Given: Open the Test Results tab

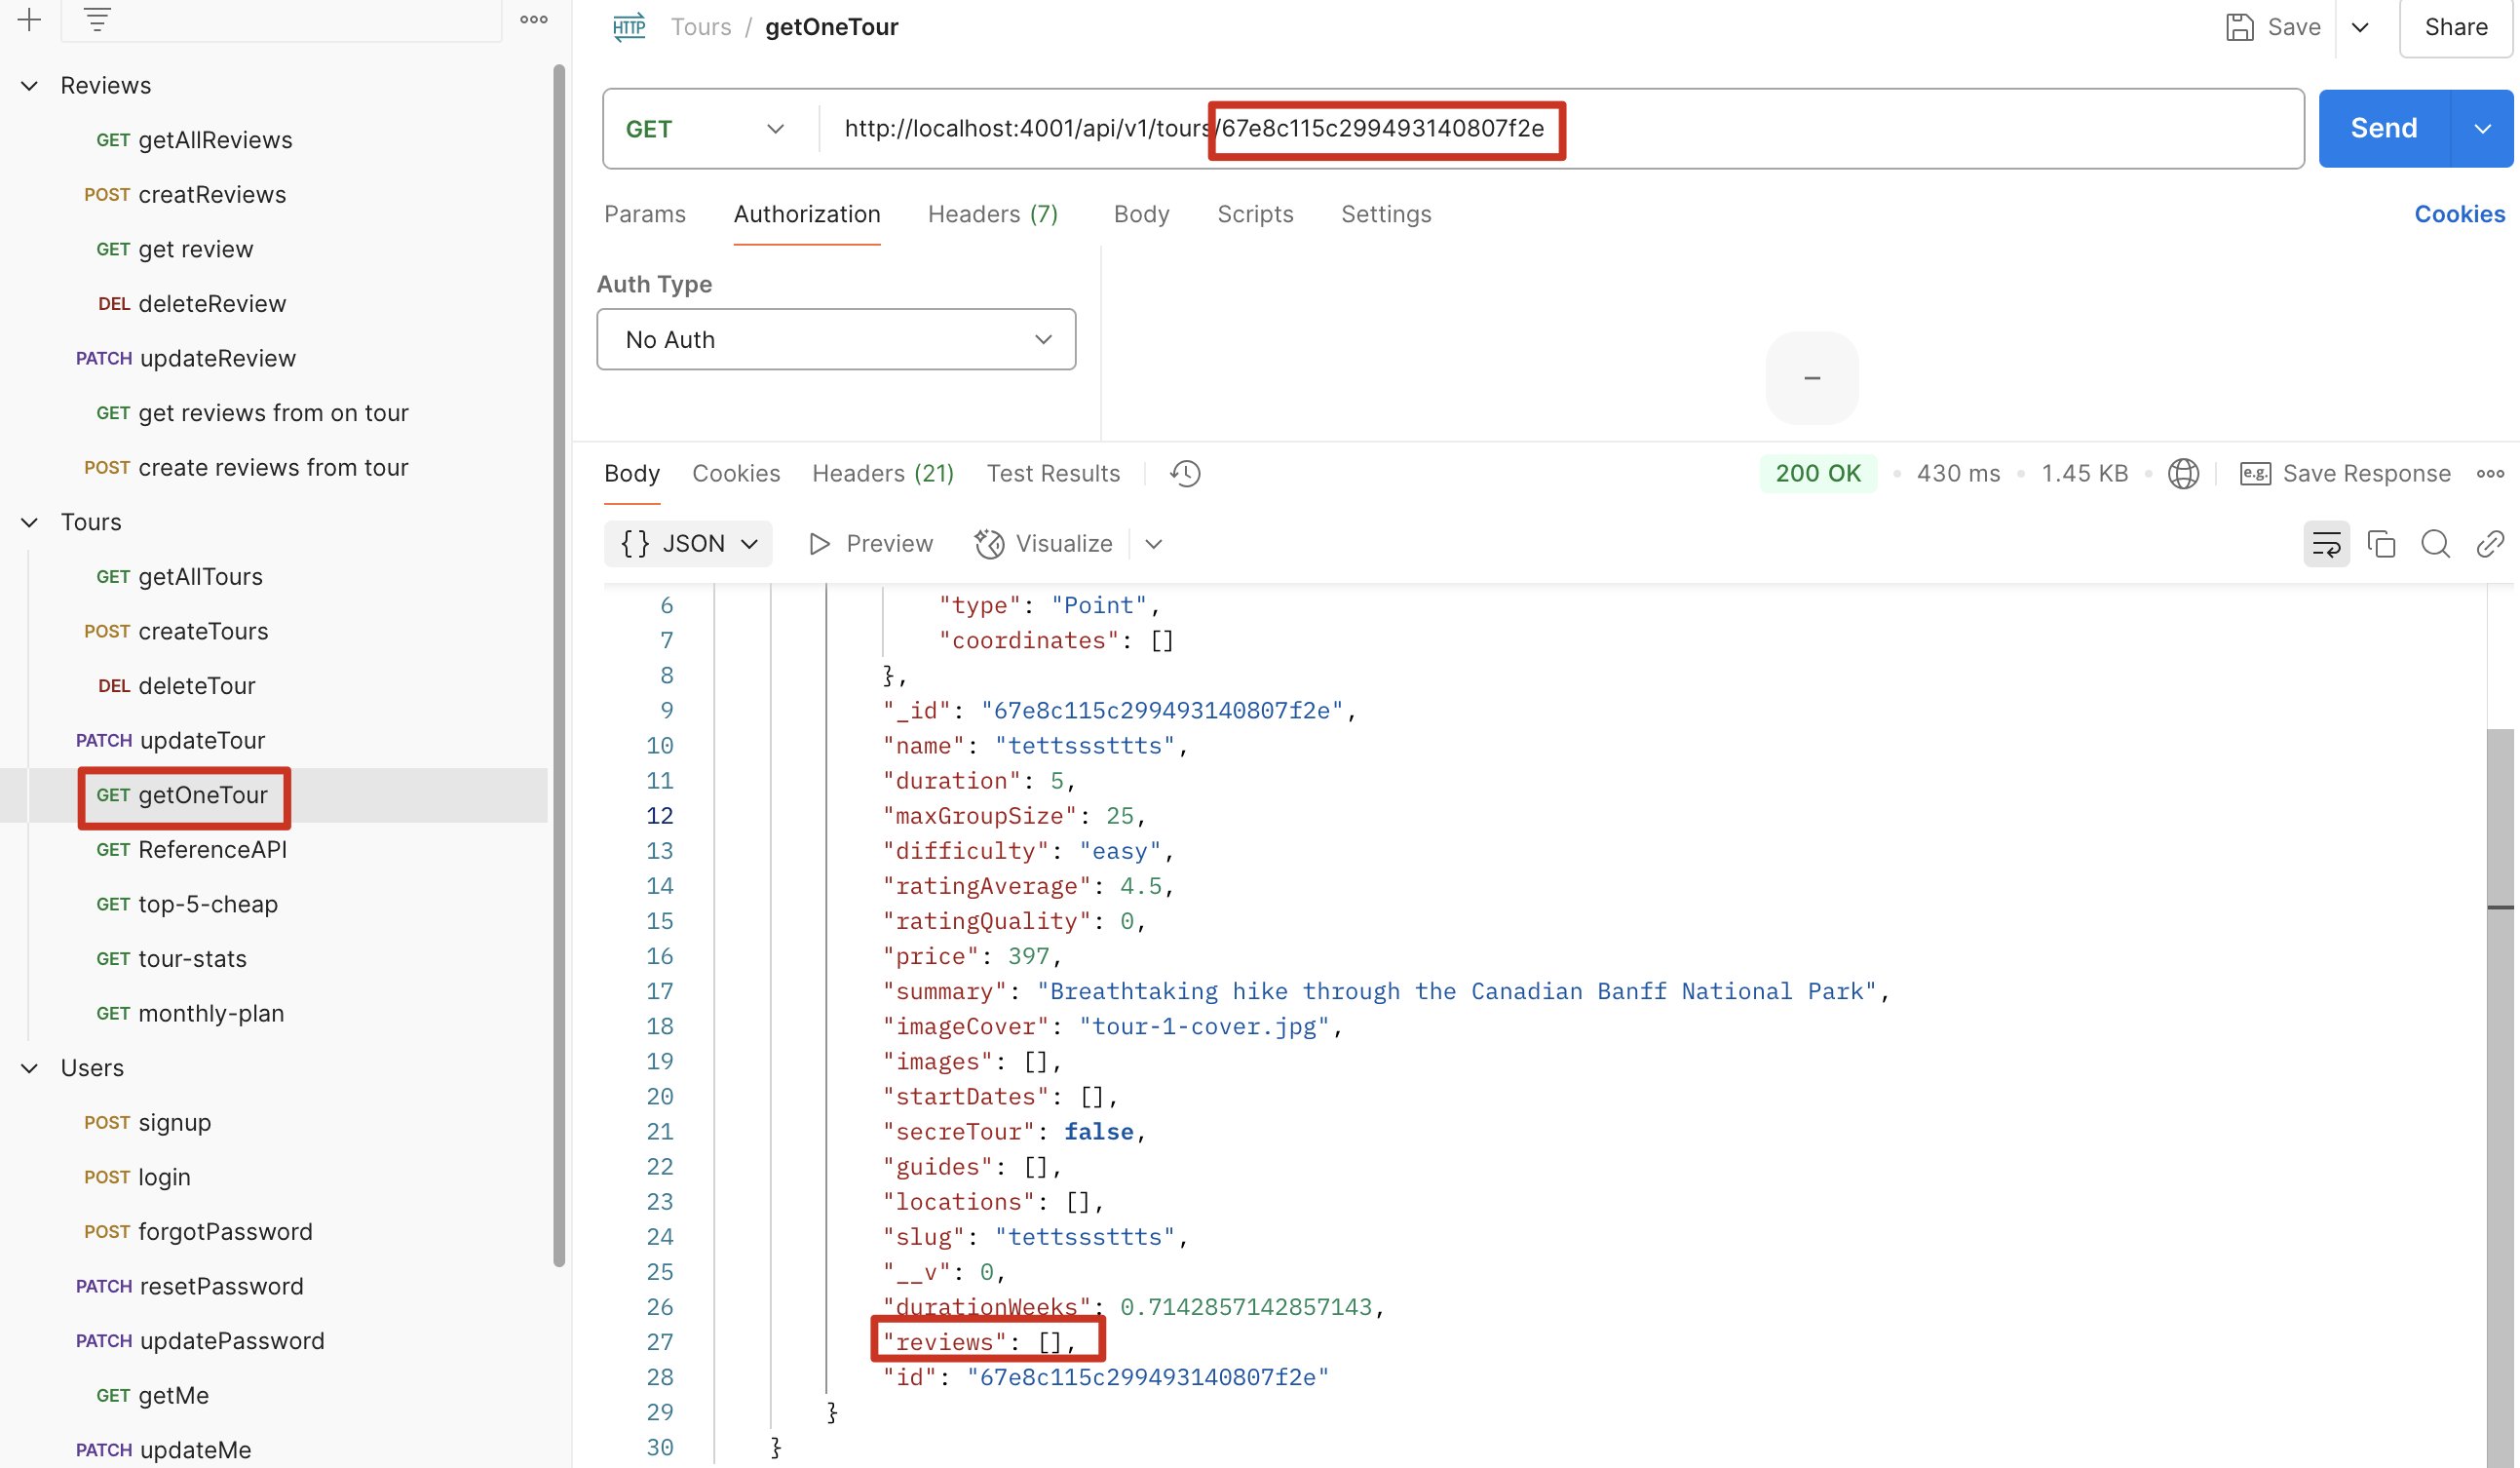Looking at the screenshot, I should point(1053,473).
